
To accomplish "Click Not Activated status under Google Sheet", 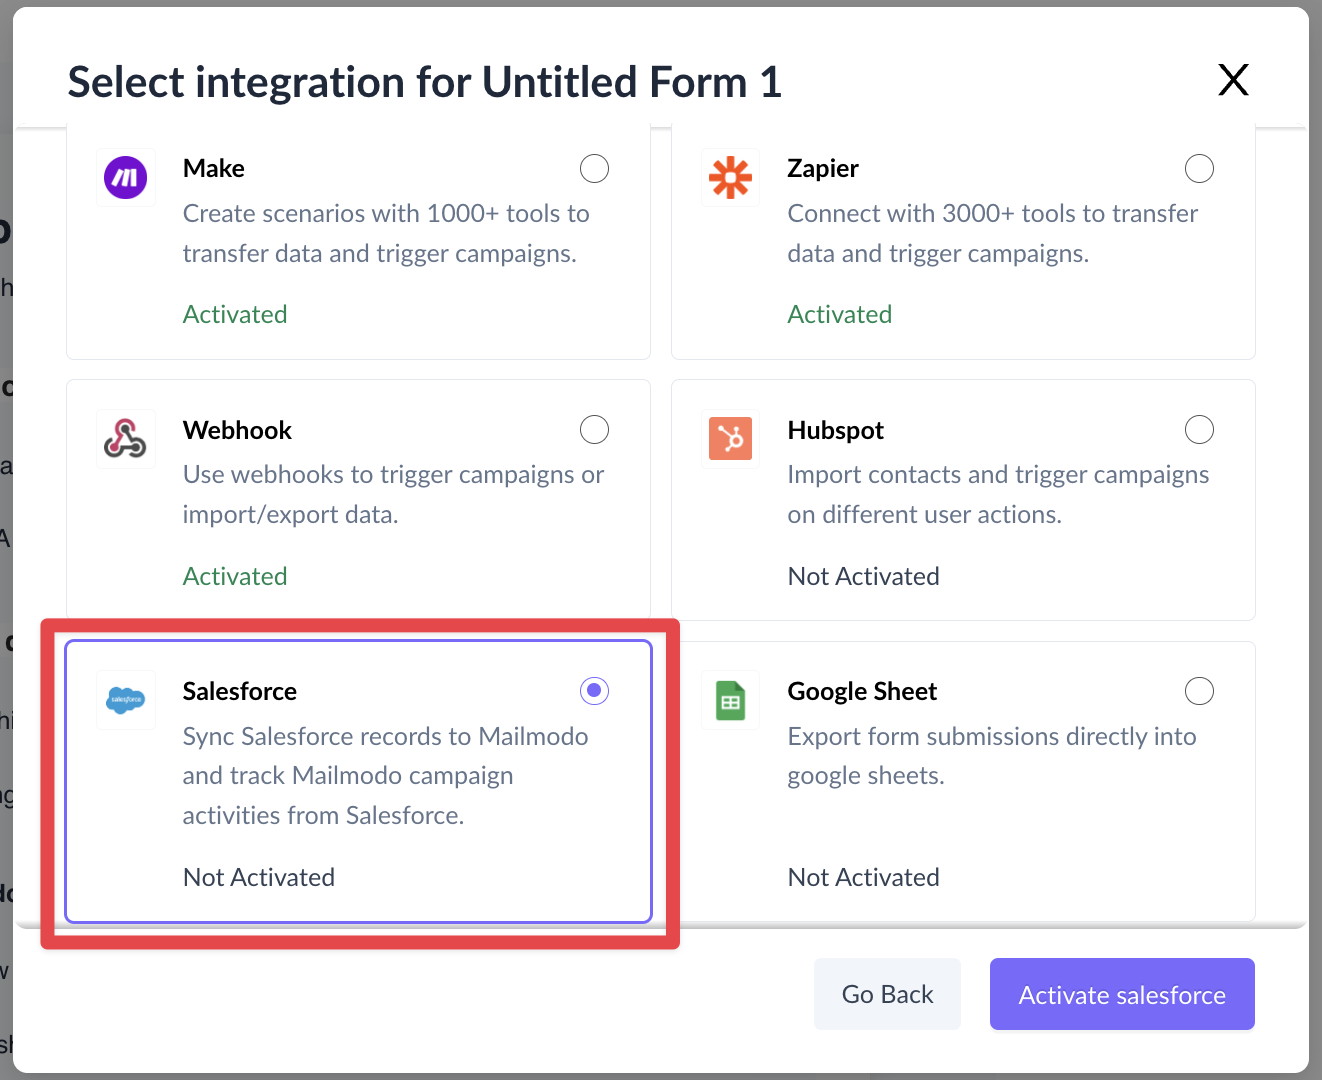I will click(864, 877).
